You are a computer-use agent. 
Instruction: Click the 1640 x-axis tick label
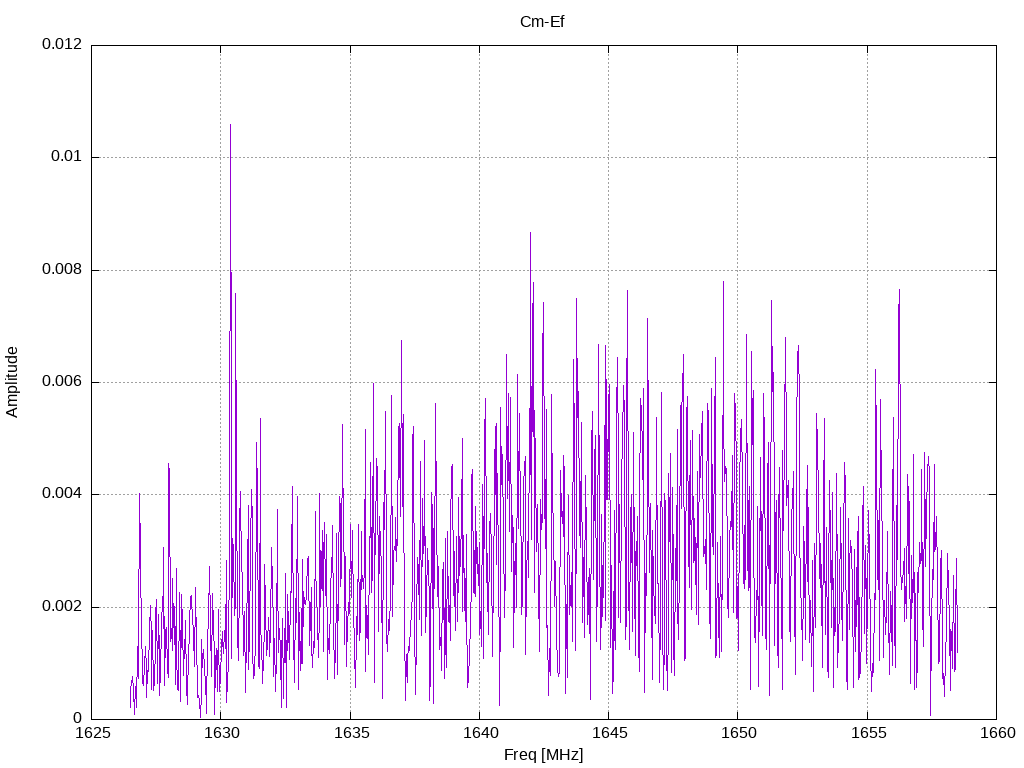(x=480, y=733)
